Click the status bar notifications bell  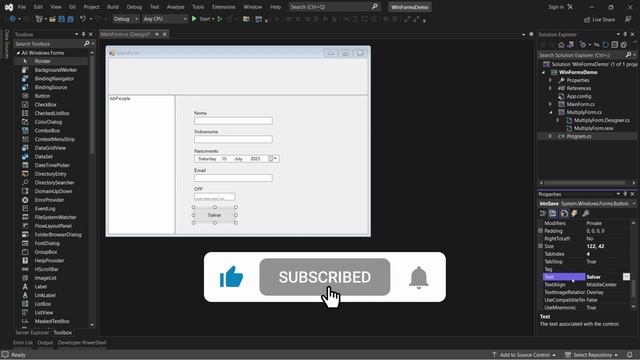630,355
